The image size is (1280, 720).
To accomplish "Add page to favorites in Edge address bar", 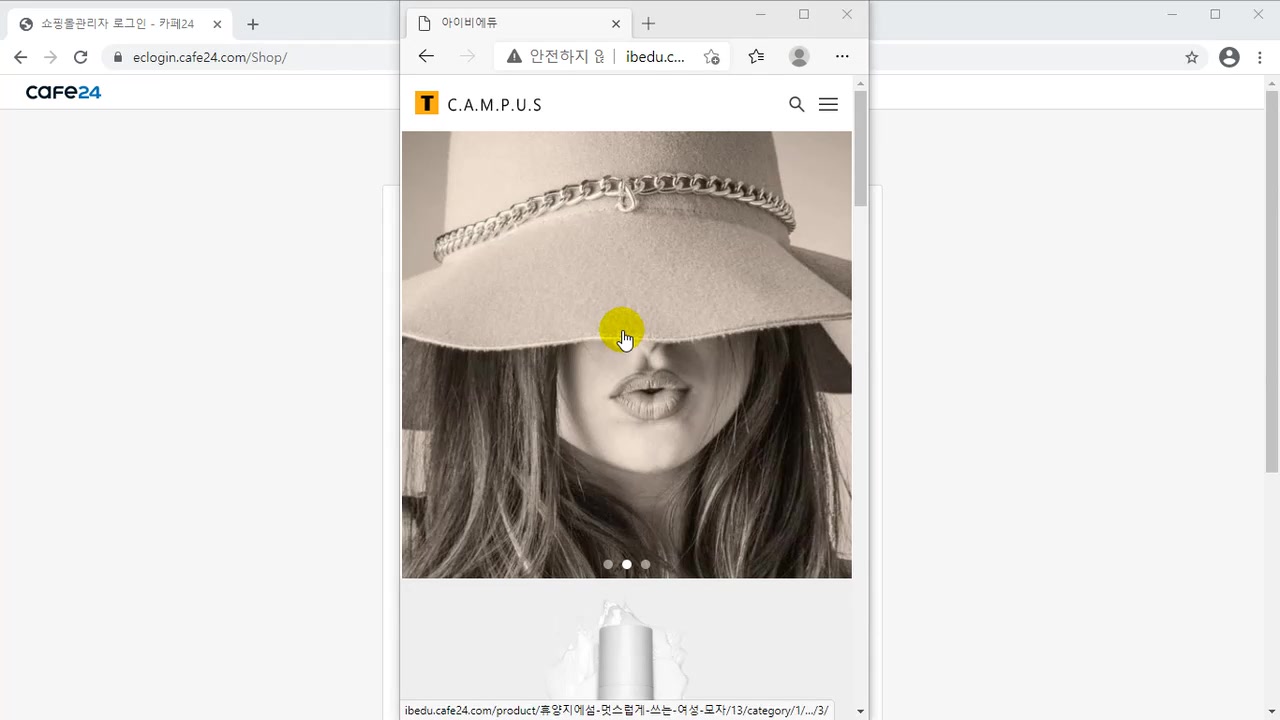I will [x=711, y=57].
